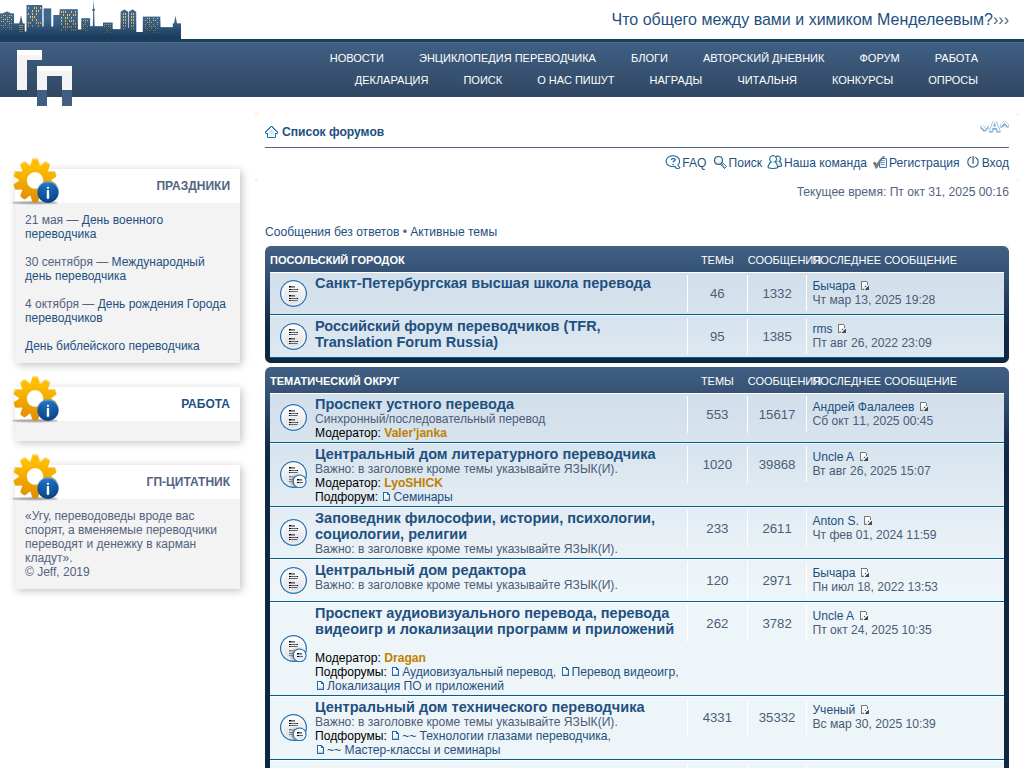
Task: Click the home icon beside Список форумов
Action: (x=271, y=132)
